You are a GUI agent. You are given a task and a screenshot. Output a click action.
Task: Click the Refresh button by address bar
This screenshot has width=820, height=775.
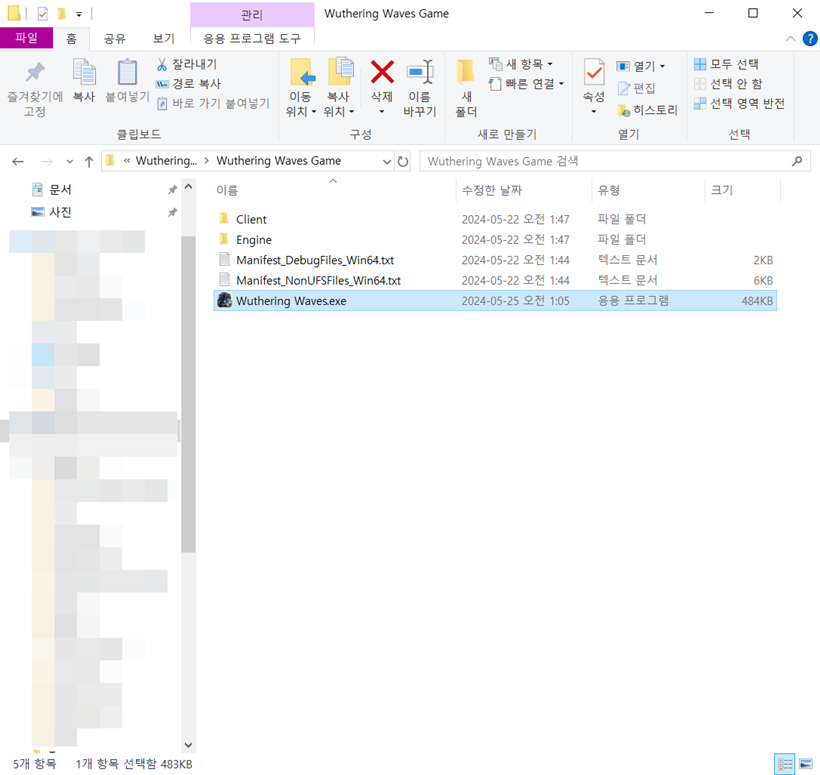tap(403, 161)
